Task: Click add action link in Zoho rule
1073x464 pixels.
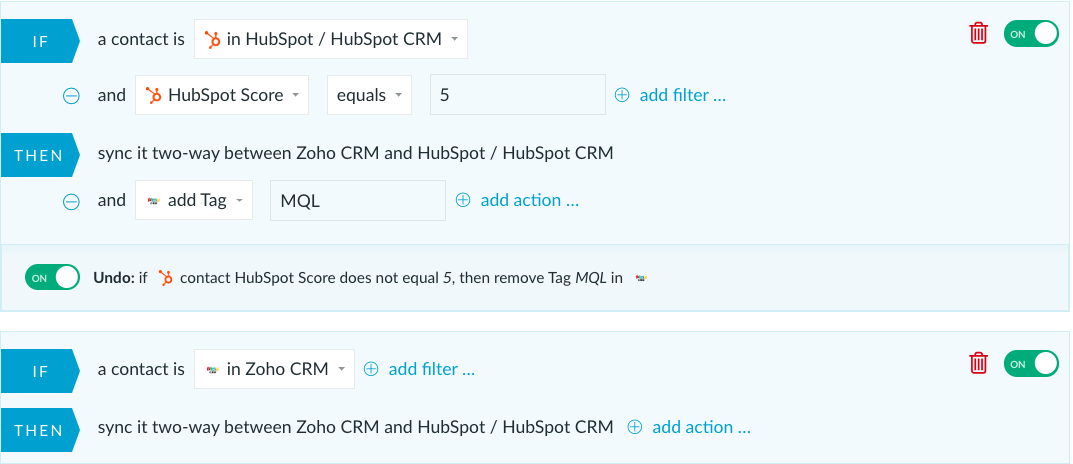Action: pyautogui.click(x=701, y=427)
